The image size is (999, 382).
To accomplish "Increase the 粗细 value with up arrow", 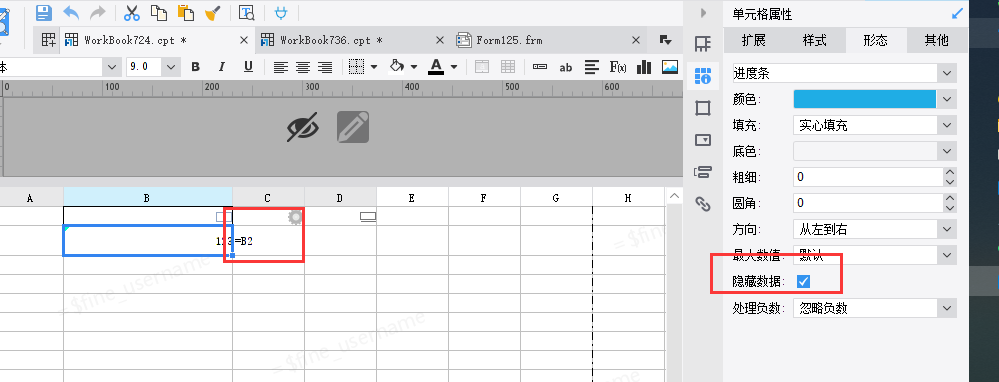I will click(950, 172).
